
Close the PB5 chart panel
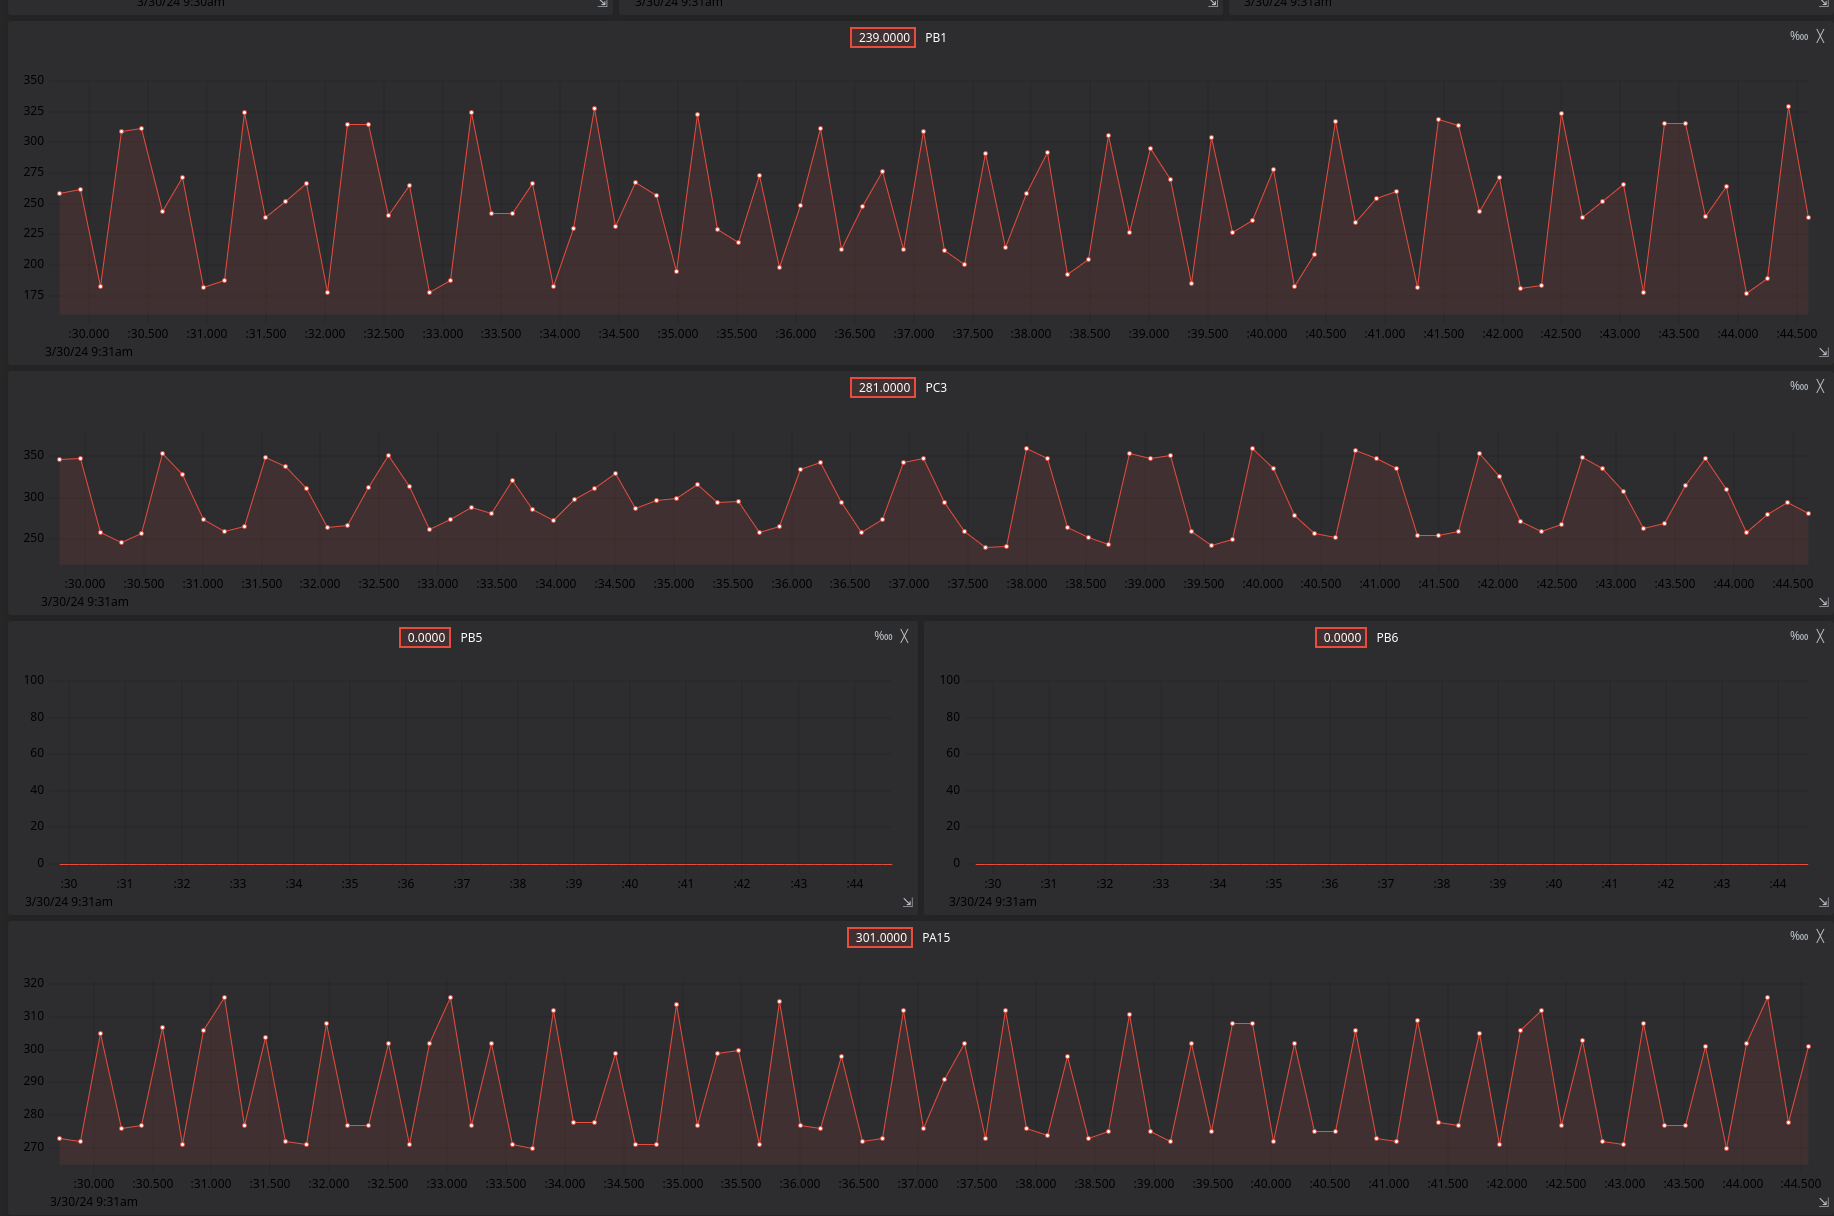pos(904,636)
